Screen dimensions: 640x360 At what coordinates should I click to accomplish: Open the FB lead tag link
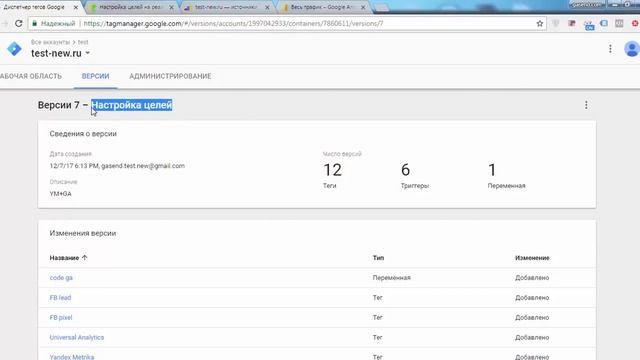pos(60,298)
